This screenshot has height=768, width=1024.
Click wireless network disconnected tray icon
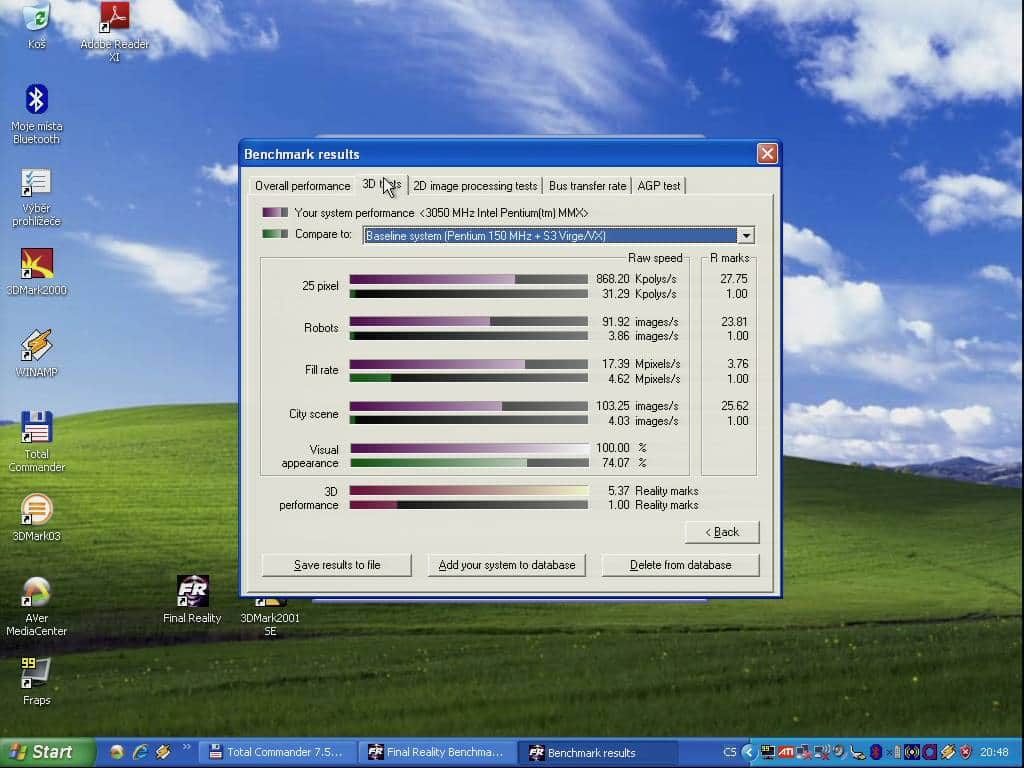point(822,752)
